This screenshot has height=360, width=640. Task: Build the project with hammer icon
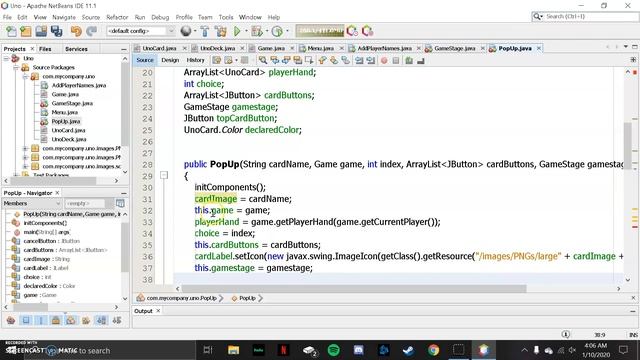[205, 31]
